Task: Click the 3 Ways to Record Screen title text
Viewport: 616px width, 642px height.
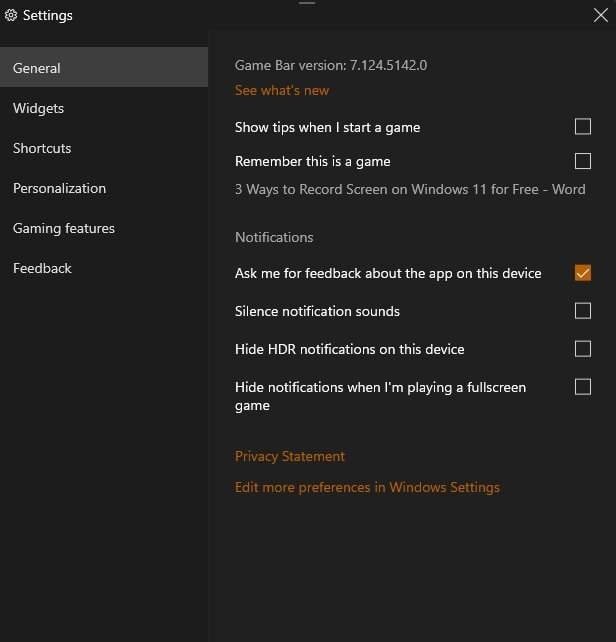Action: [x=410, y=189]
